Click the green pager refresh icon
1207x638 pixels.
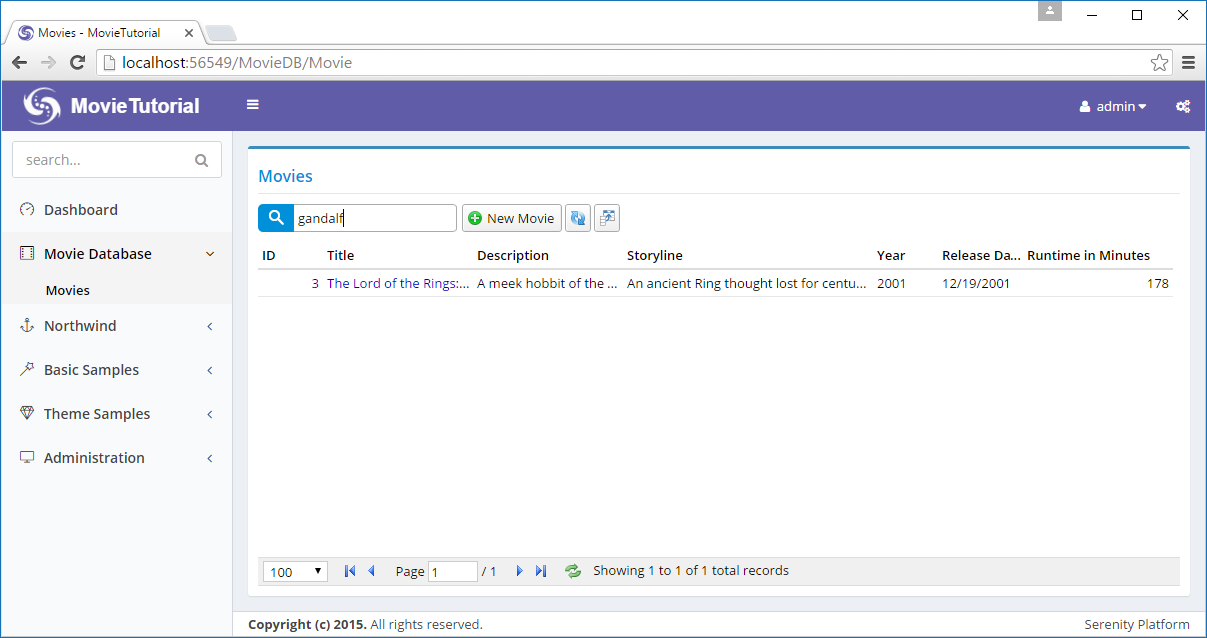[573, 571]
